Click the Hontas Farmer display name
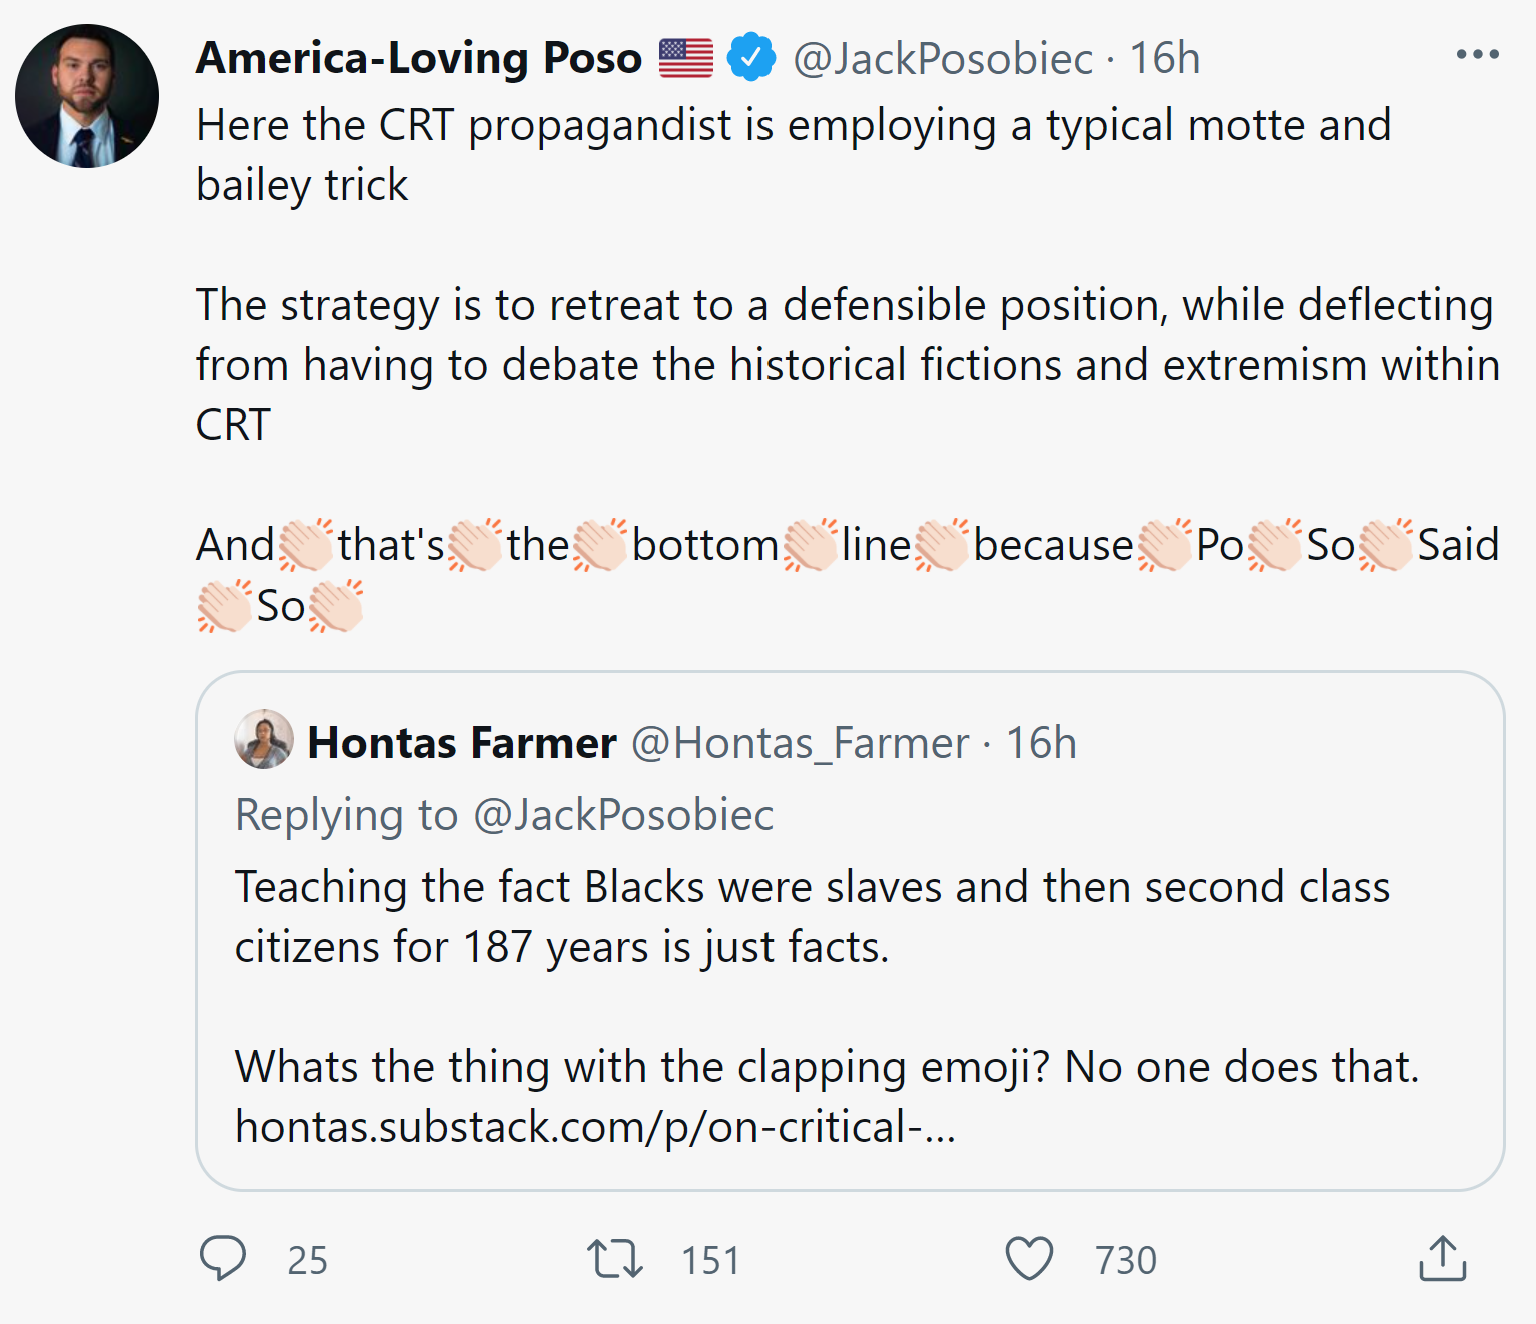Image resolution: width=1536 pixels, height=1324 pixels. pyautogui.click(x=462, y=743)
